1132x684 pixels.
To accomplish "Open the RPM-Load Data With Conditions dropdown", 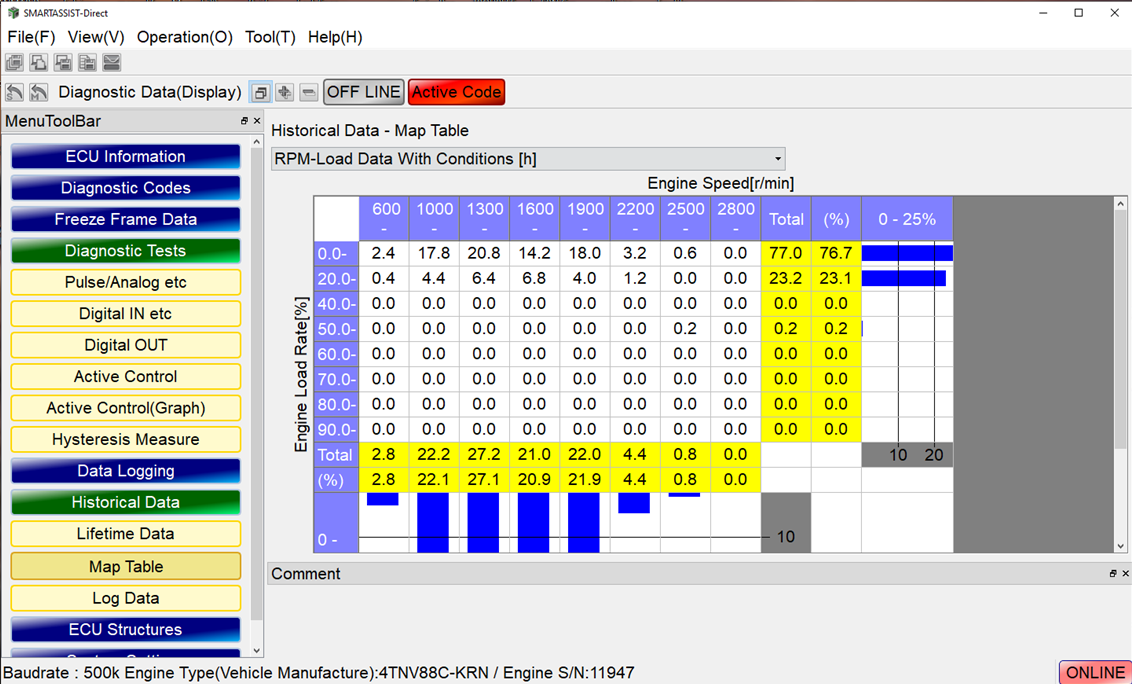I will (528, 159).
